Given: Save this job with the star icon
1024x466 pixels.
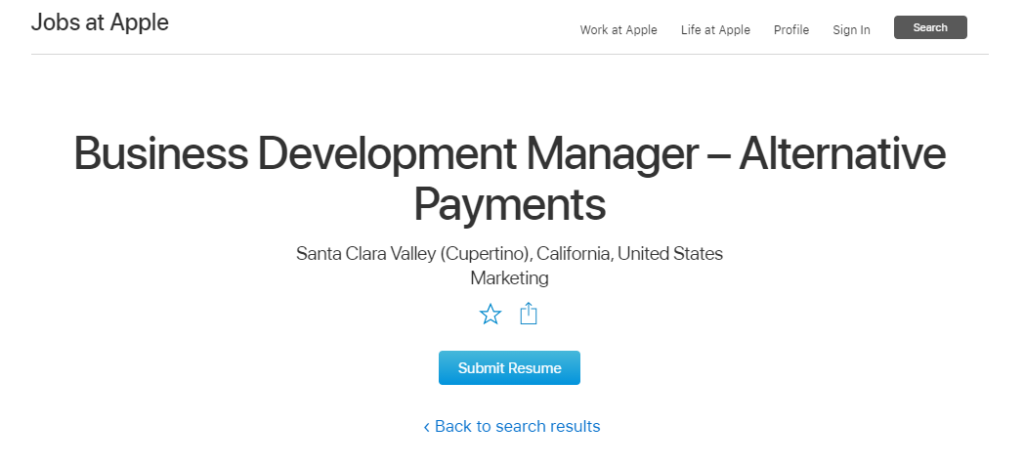Looking at the screenshot, I should pos(490,315).
